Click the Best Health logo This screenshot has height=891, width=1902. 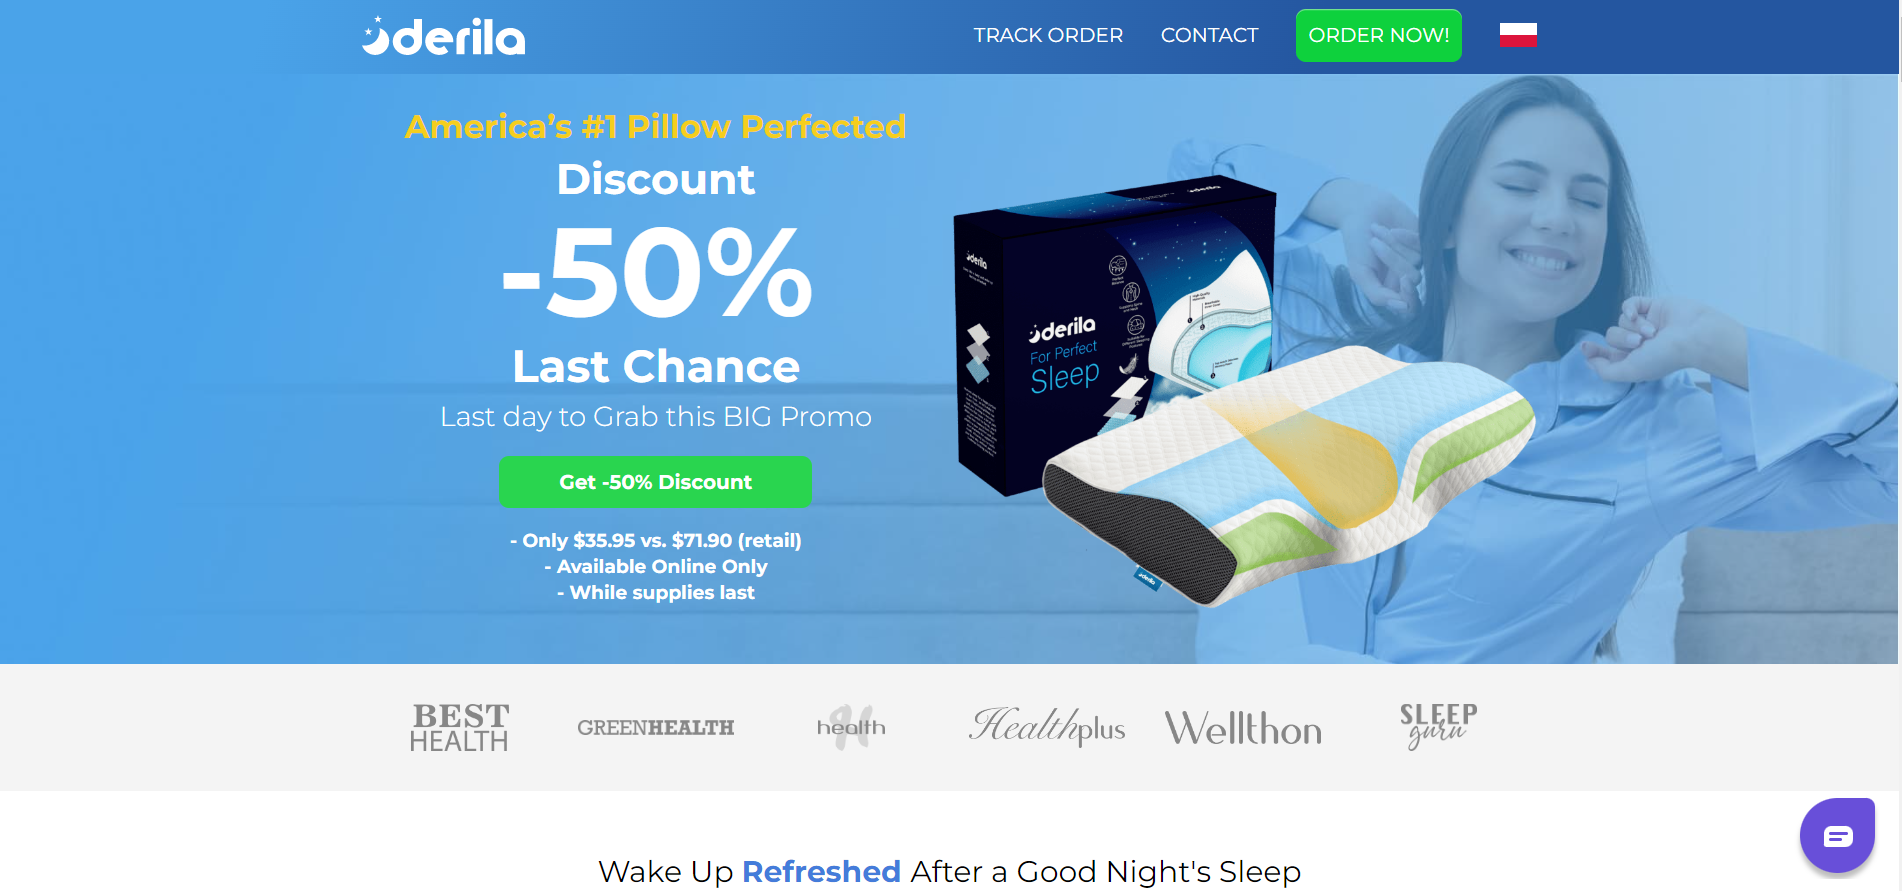click(x=460, y=727)
